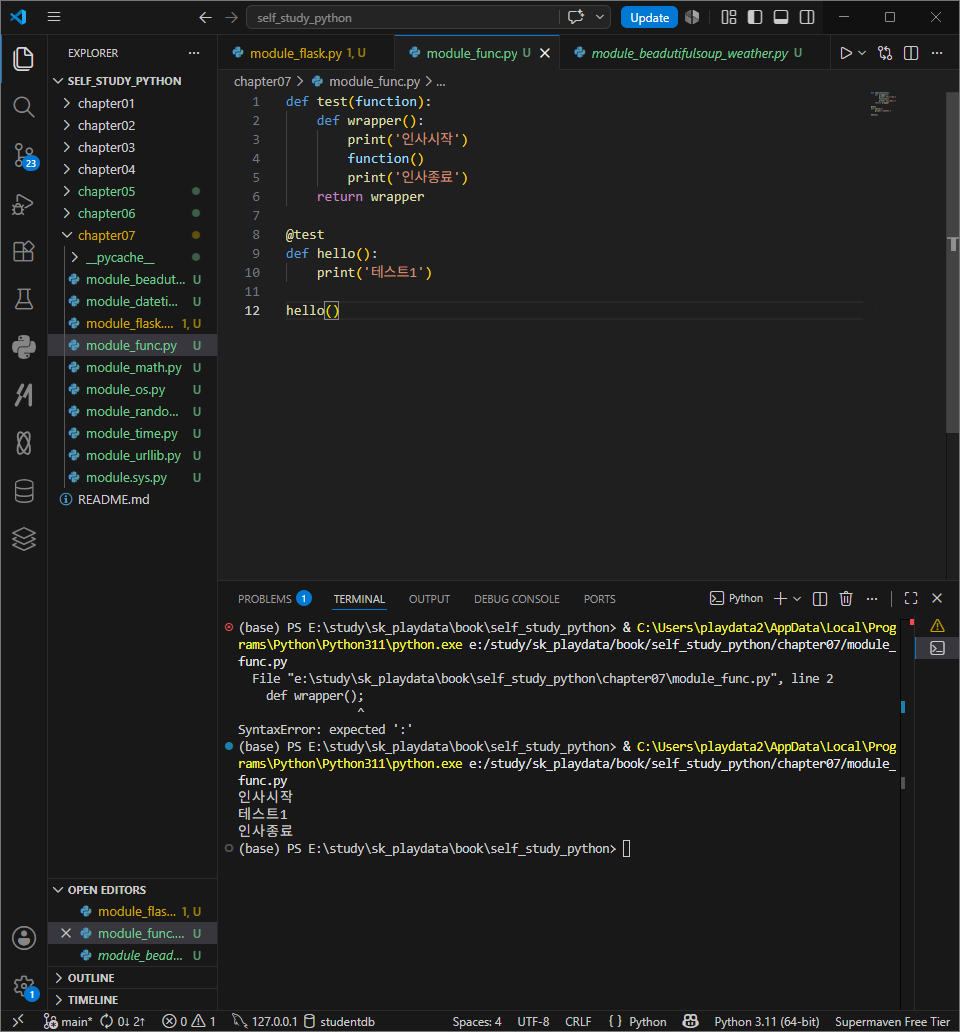The width and height of the screenshot is (960, 1032).
Task: Open the database icon in activity bar
Action: point(24,491)
